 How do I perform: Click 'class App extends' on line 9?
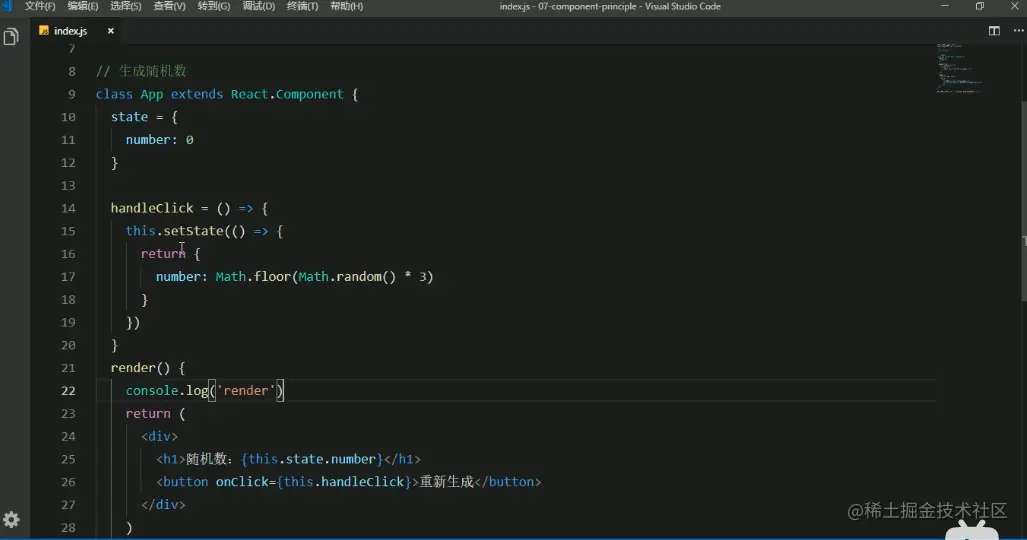159,94
